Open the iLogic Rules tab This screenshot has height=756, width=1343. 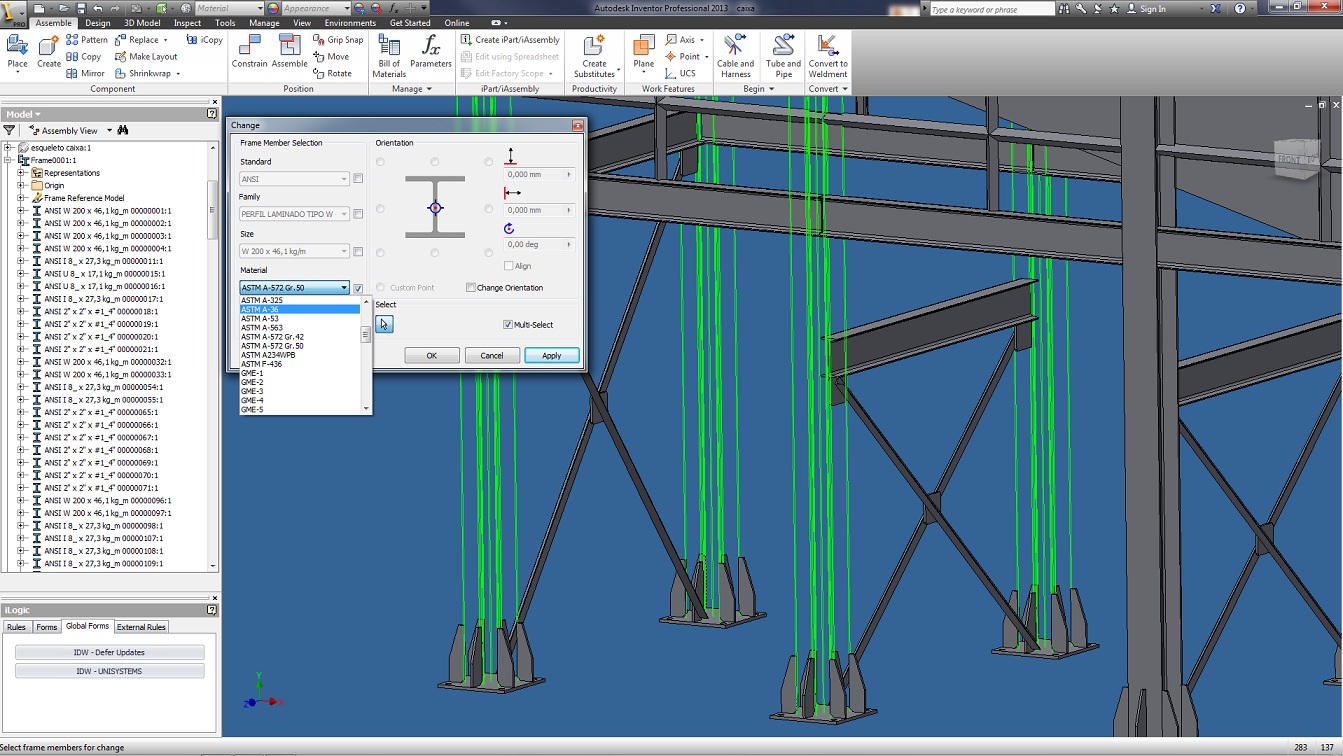tap(17, 627)
